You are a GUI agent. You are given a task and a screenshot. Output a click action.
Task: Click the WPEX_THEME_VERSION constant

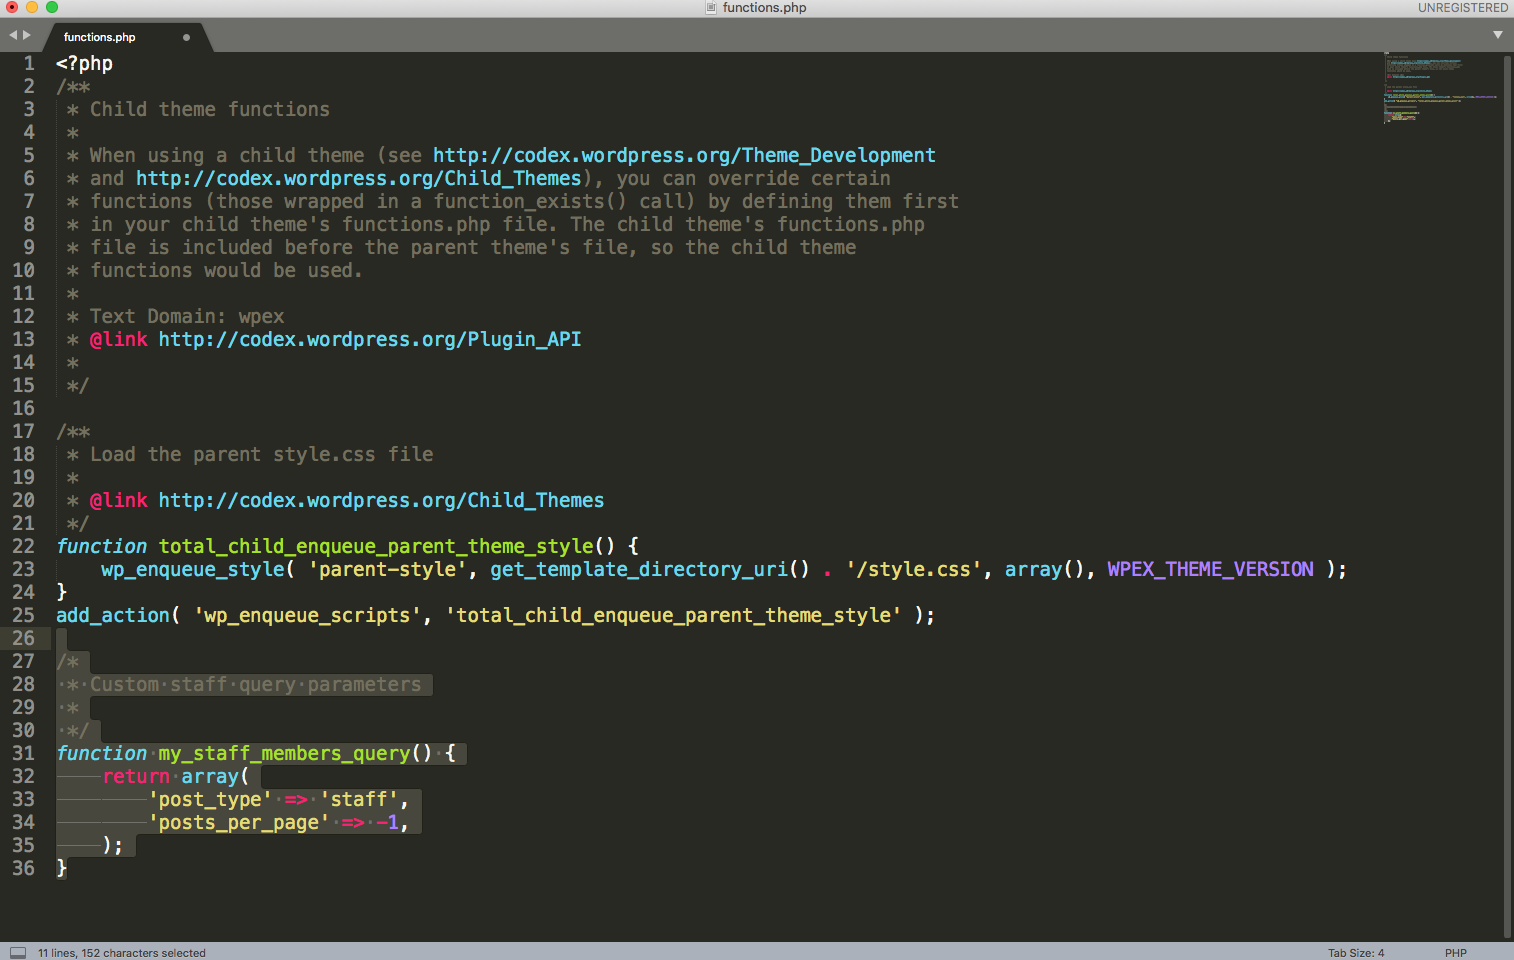(x=1210, y=569)
